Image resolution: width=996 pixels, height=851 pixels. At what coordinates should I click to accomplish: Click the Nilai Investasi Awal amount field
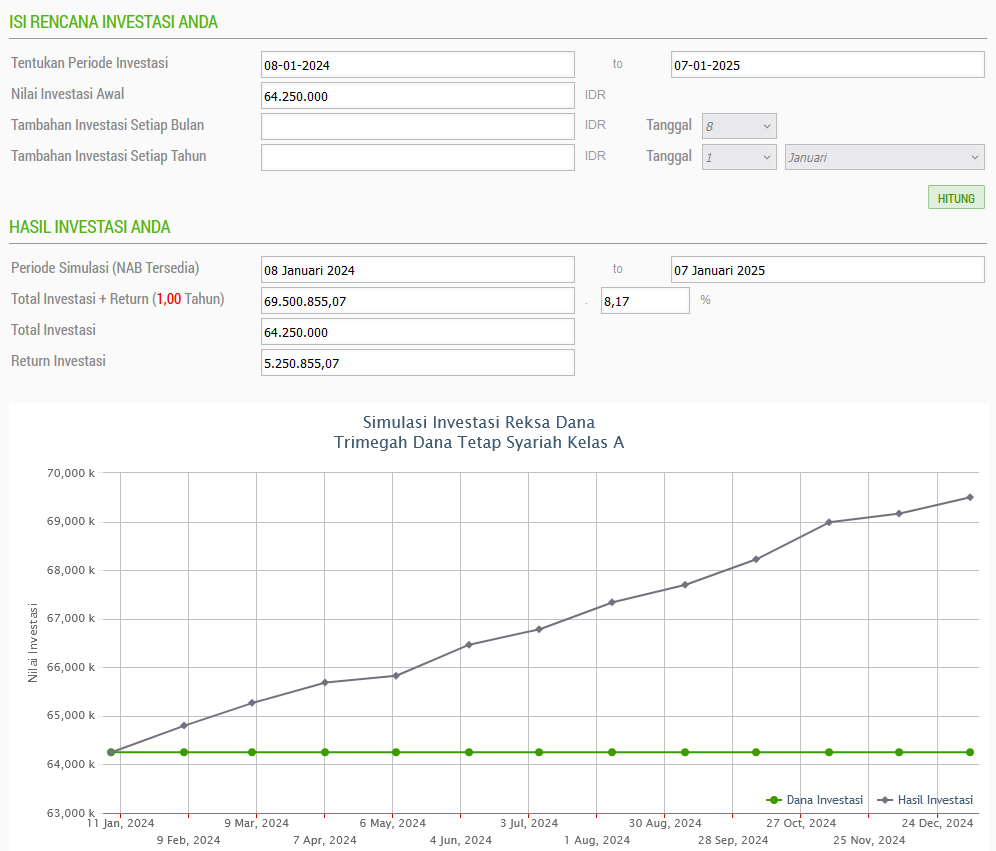[418, 96]
